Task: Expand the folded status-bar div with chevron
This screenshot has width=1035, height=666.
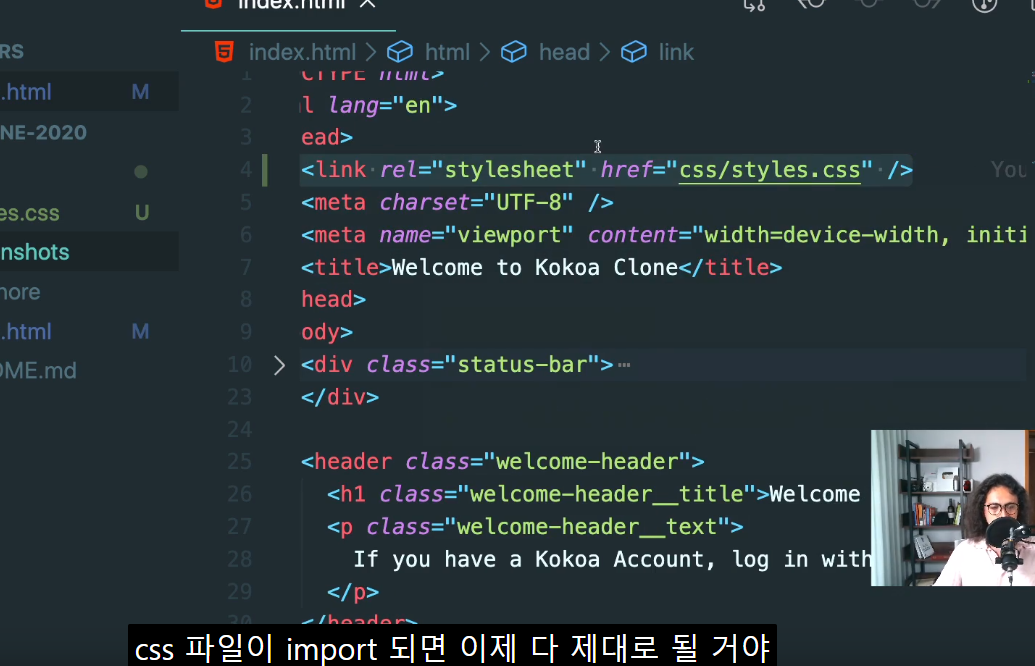Action: (x=279, y=365)
